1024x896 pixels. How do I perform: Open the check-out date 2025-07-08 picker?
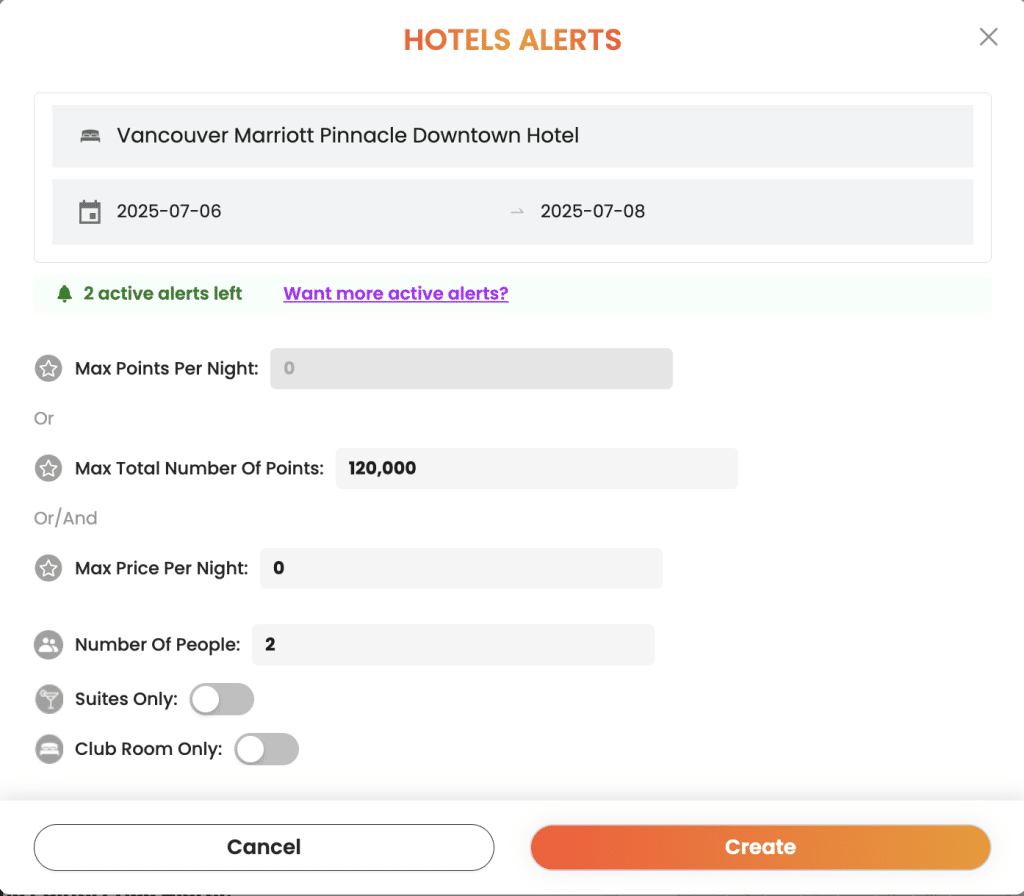pyautogui.click(x=593, y=212)
